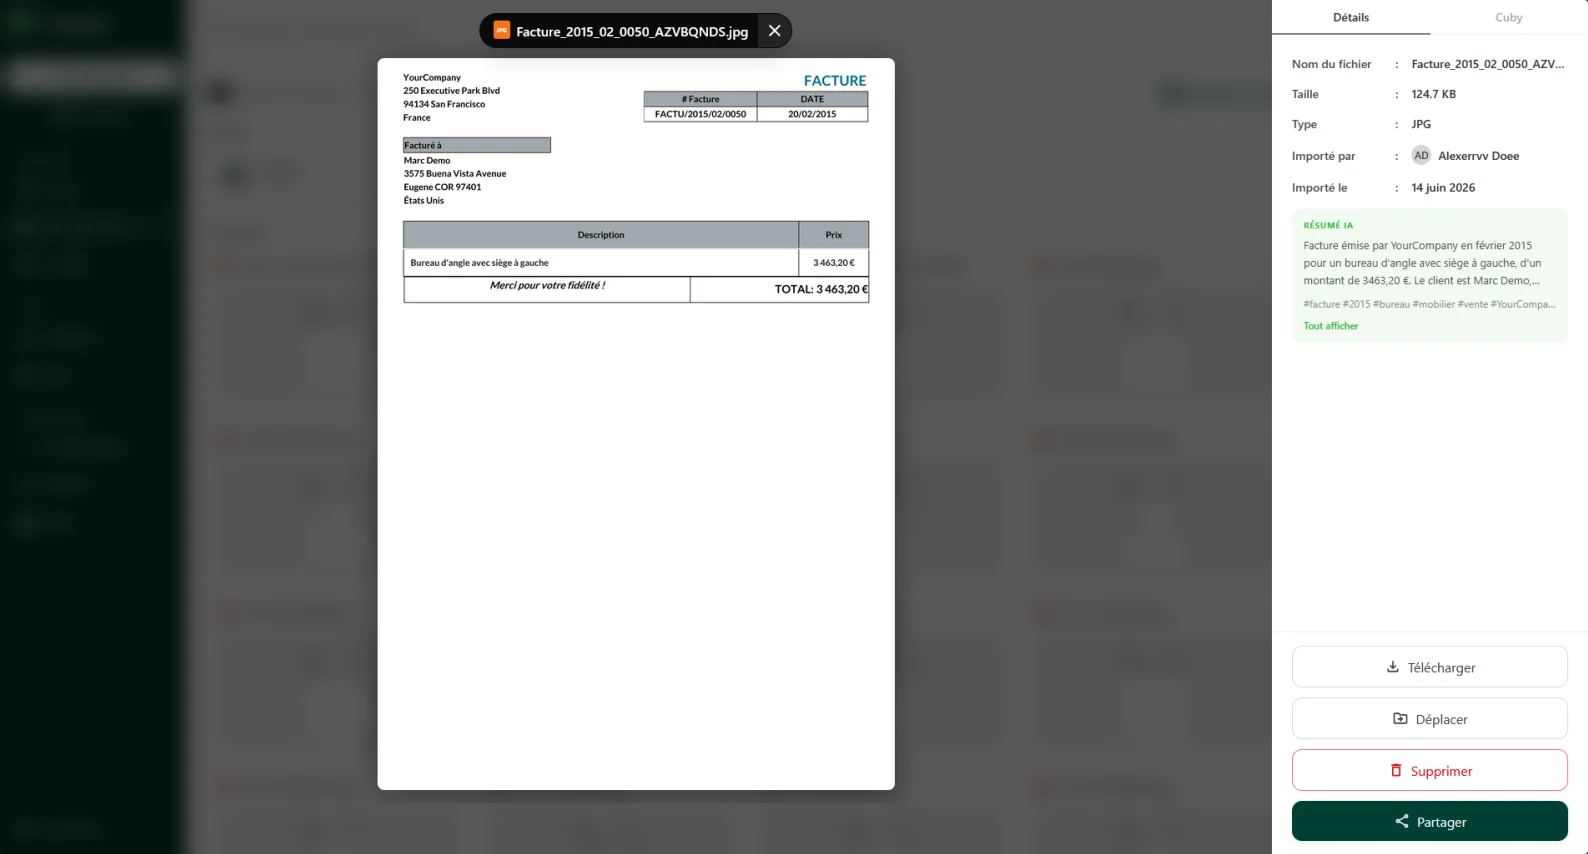Share file with the Partager button
Screen dimensions: 1588x854
1429,822
